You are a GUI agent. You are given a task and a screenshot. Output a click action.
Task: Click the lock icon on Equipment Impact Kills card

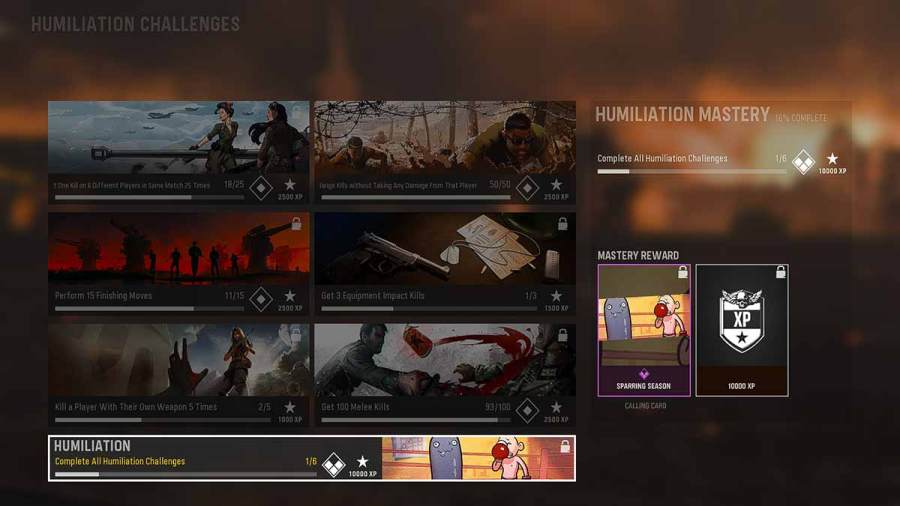563,224
